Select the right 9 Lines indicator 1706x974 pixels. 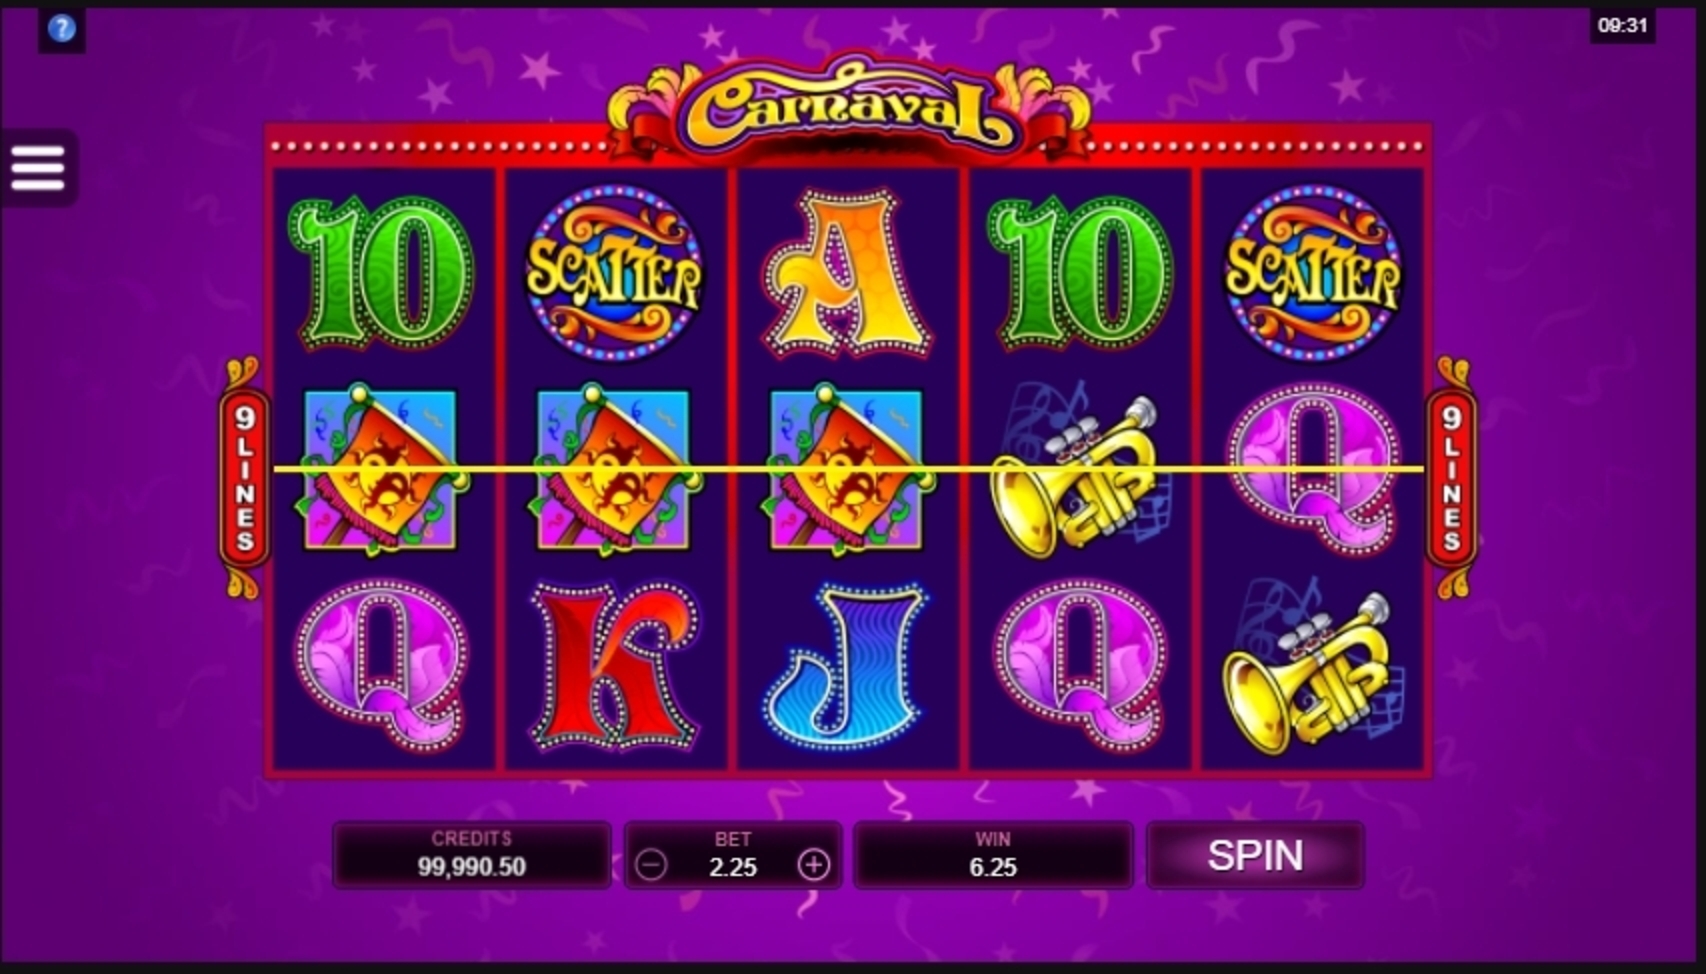(1452, 478)
